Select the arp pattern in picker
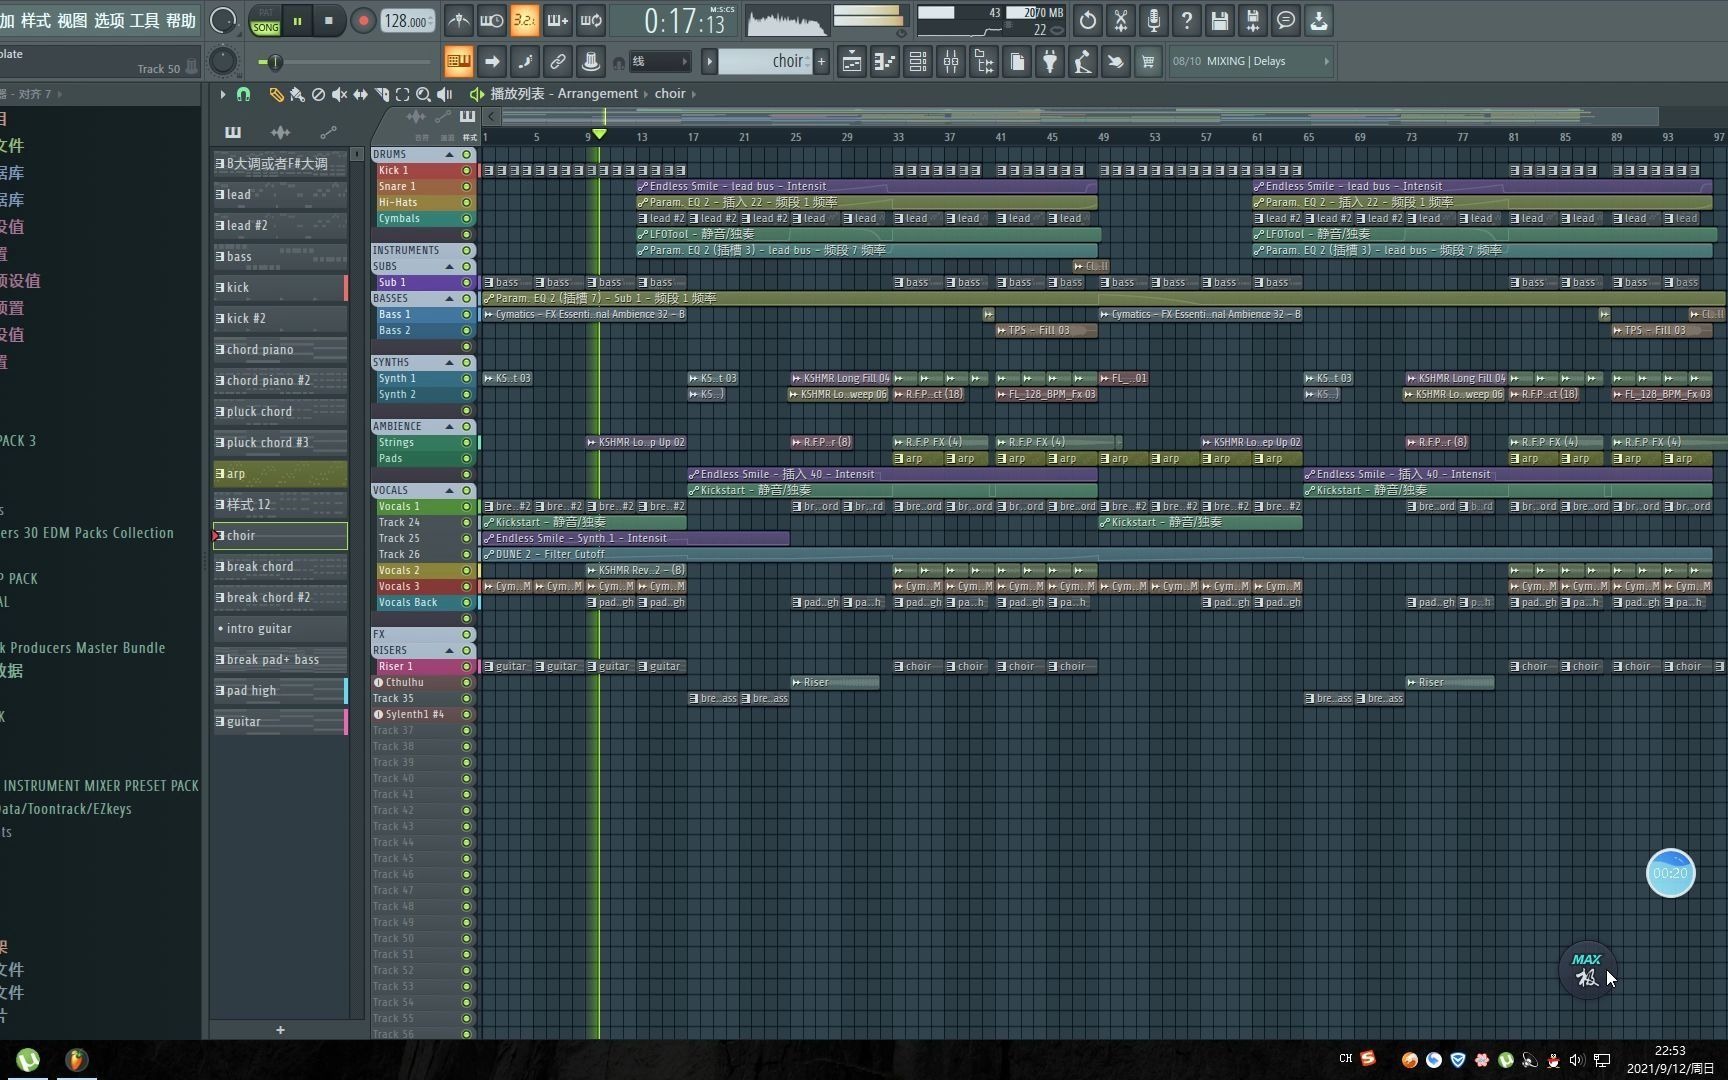This screenshot has height=1080, width=1728. click(x=280, y=474)
